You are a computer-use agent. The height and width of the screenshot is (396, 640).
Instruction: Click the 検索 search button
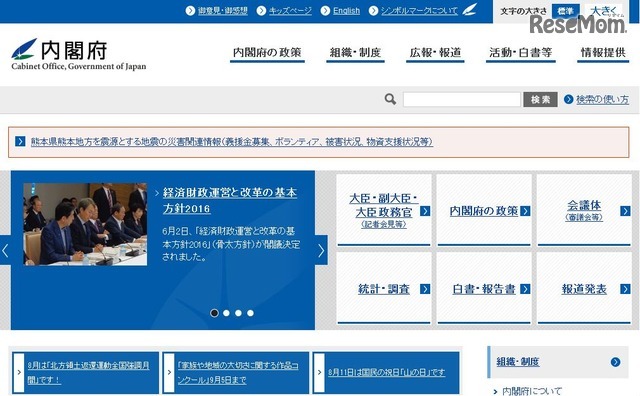click(540, 99)
